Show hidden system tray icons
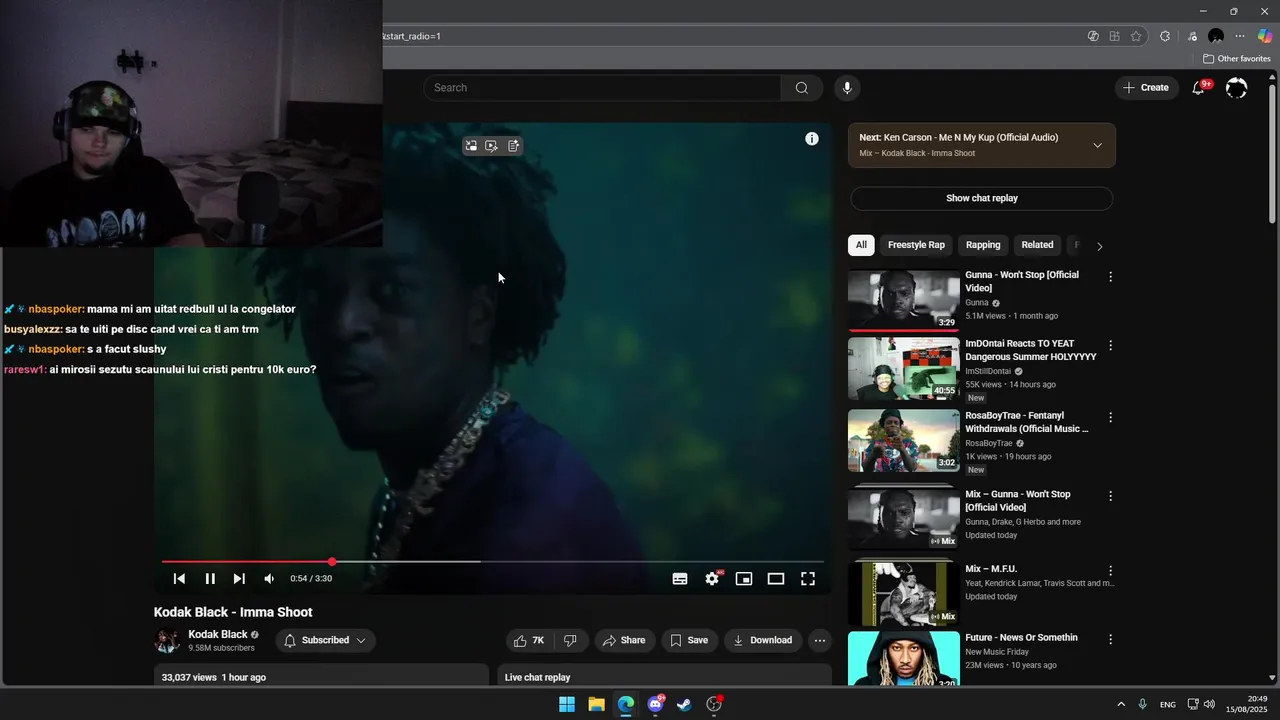Viewport: 1280px width, 720px height. [x=1121, y=704]
